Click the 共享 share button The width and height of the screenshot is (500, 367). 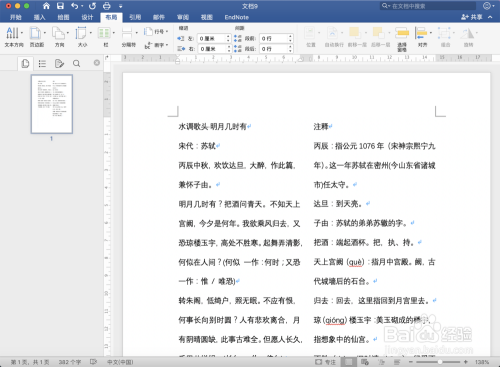point(472,17)
